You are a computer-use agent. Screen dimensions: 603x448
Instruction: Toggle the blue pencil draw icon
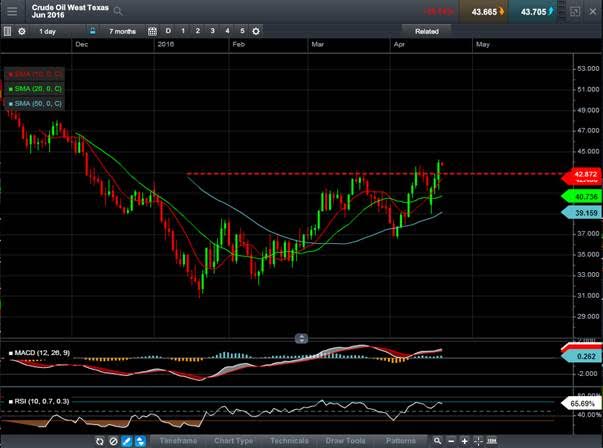127,441
